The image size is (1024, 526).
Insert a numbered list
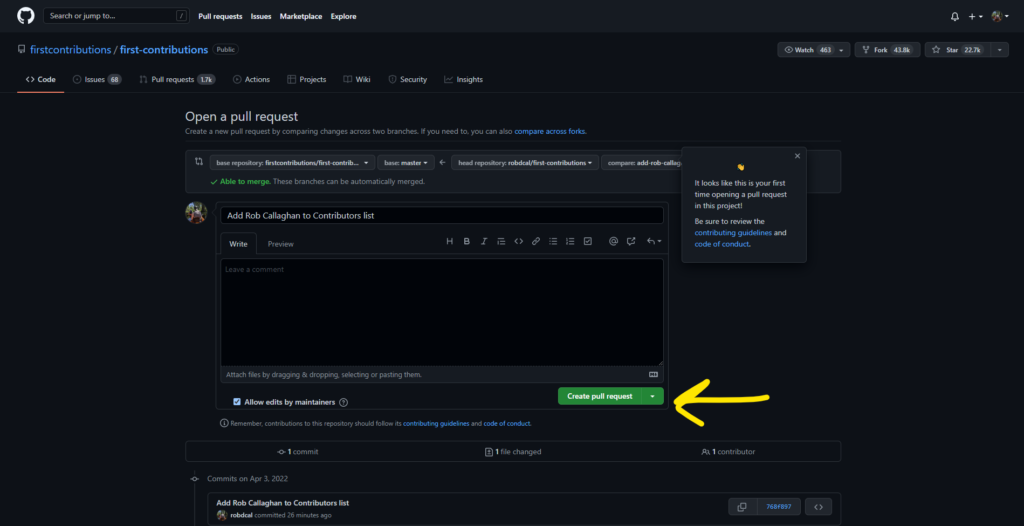pos(570,241)
